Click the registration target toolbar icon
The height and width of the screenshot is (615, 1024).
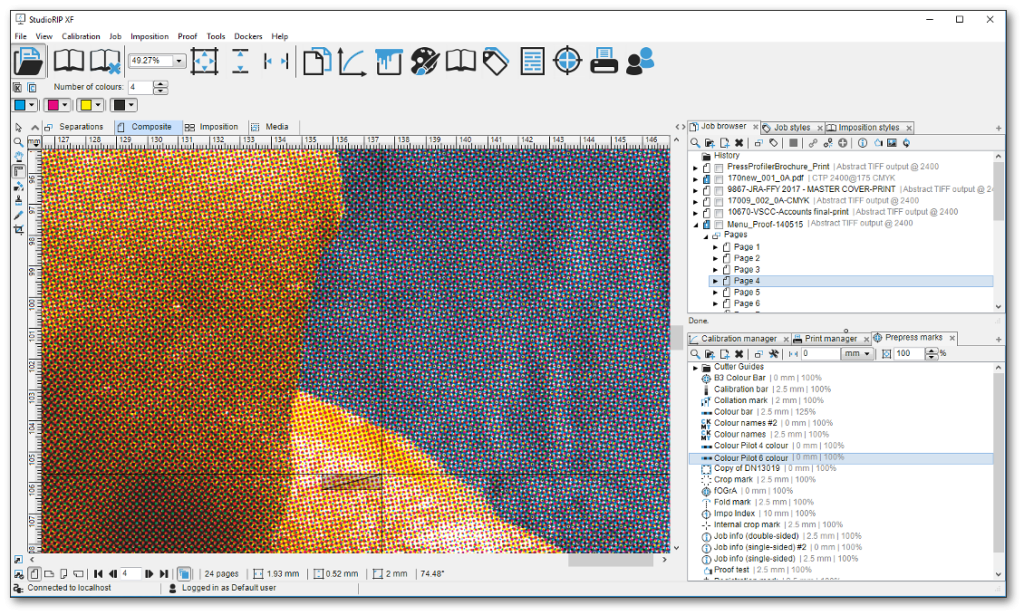567,61
